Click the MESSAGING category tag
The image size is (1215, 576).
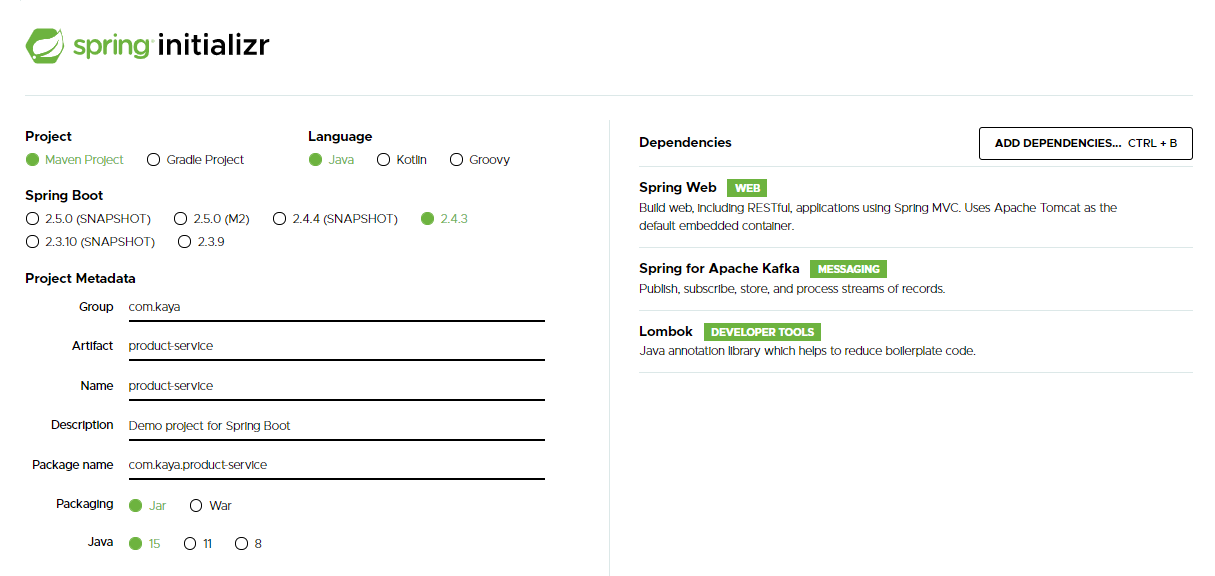tap(848, 269)
